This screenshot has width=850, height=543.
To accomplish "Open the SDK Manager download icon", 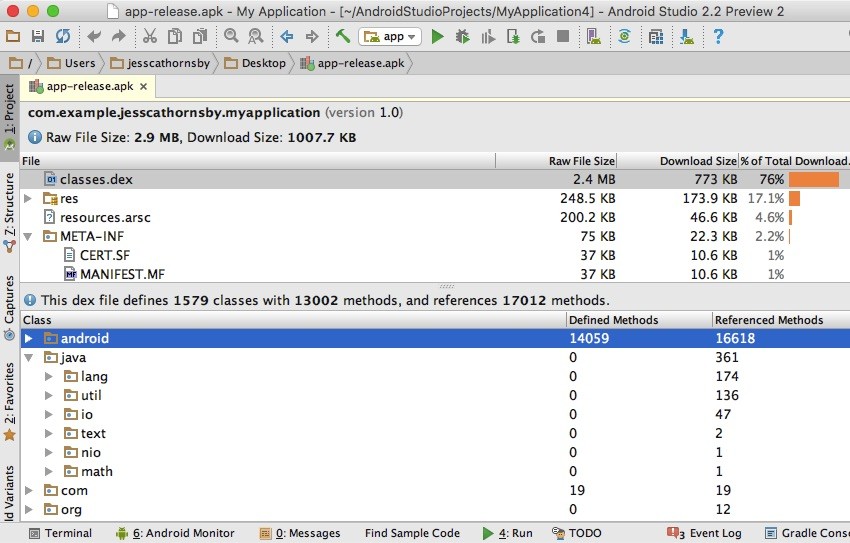I will coord(686,36).
